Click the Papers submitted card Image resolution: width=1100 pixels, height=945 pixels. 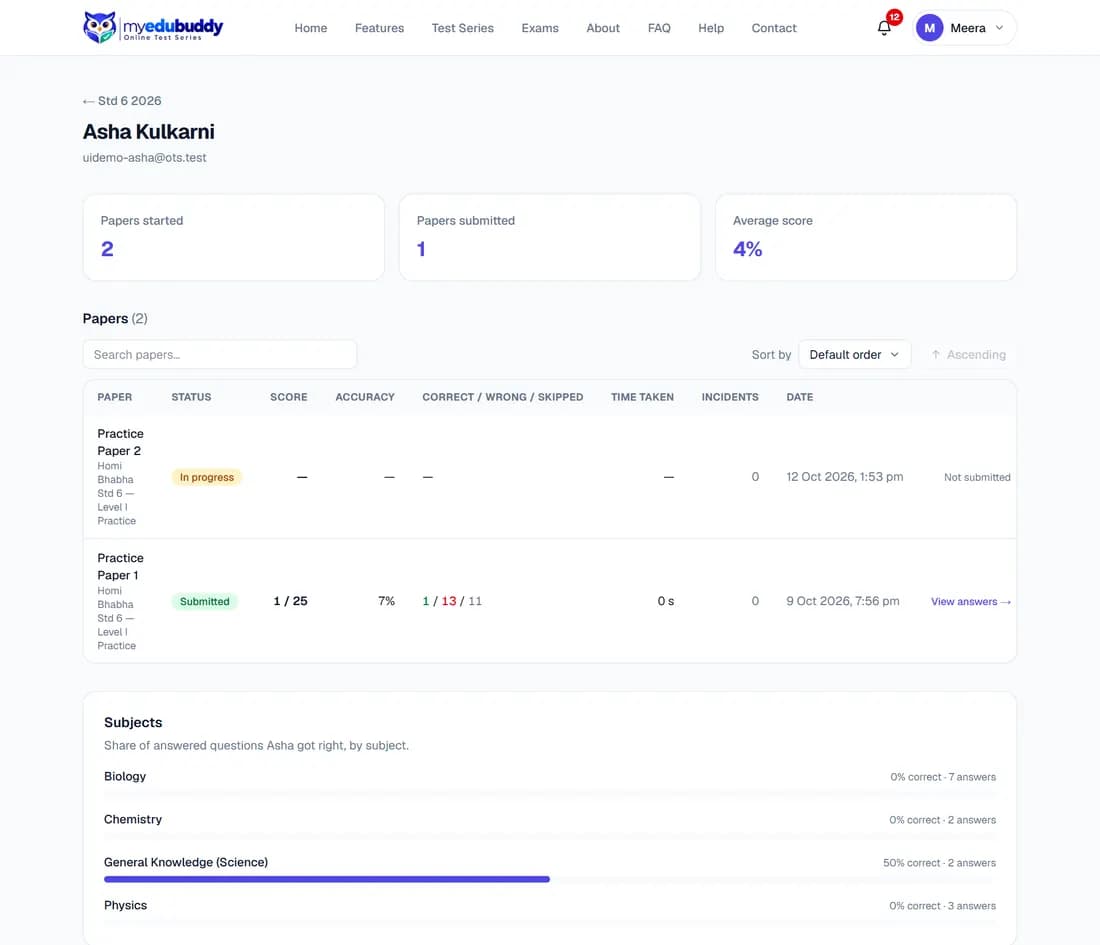[x=550, y=238]
